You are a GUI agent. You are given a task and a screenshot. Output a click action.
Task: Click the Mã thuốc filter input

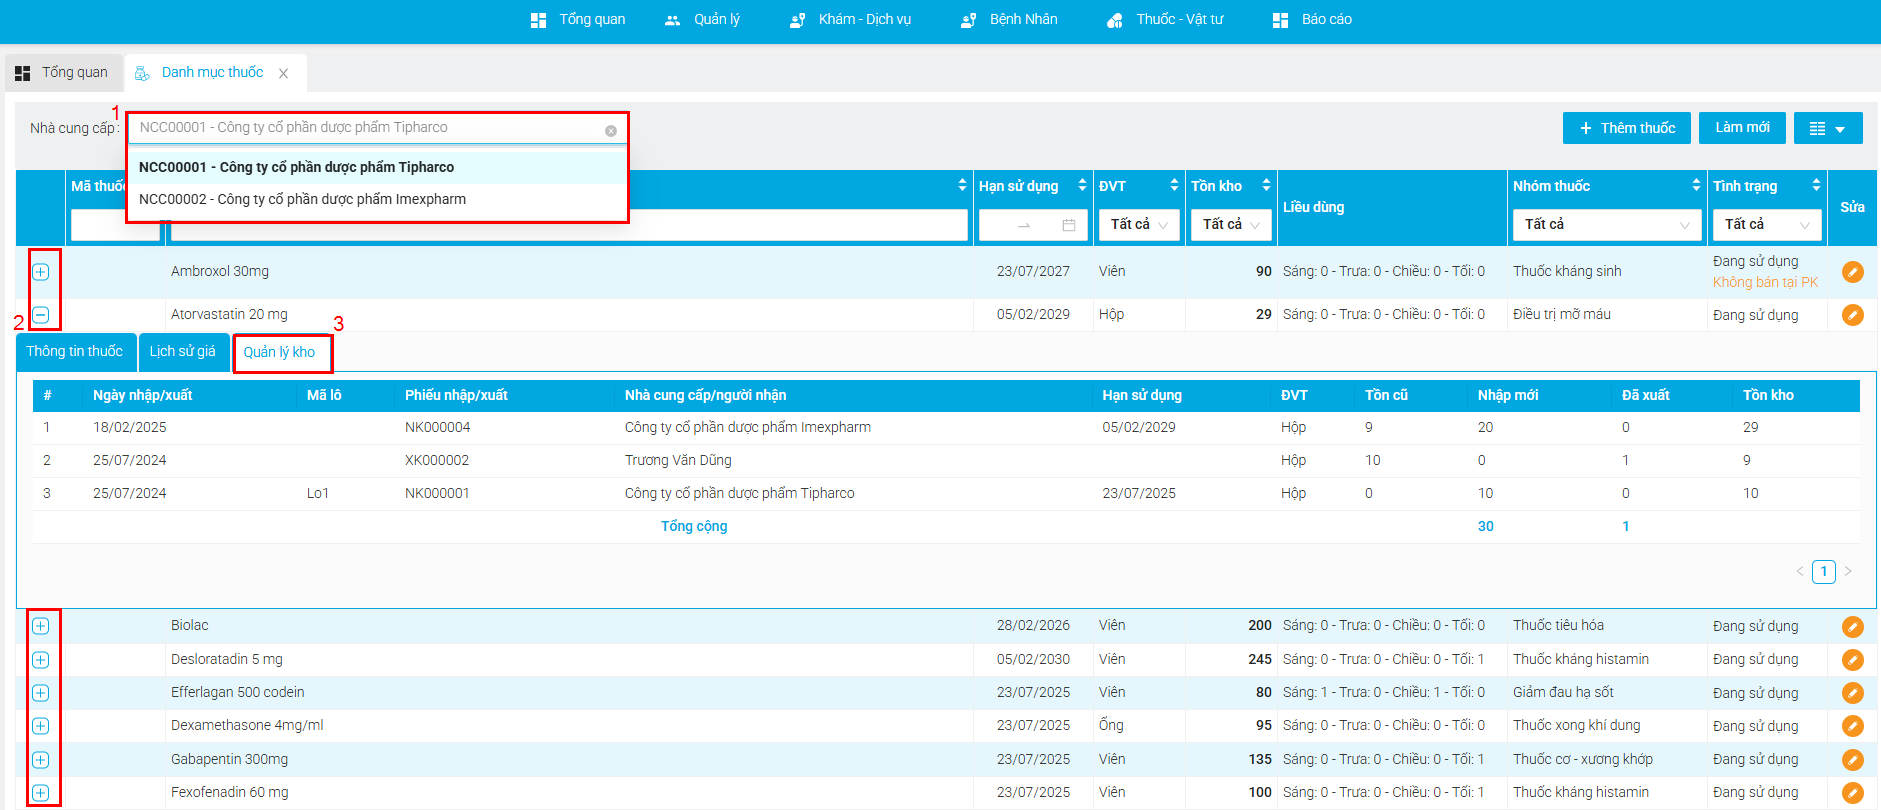[115, 225]
